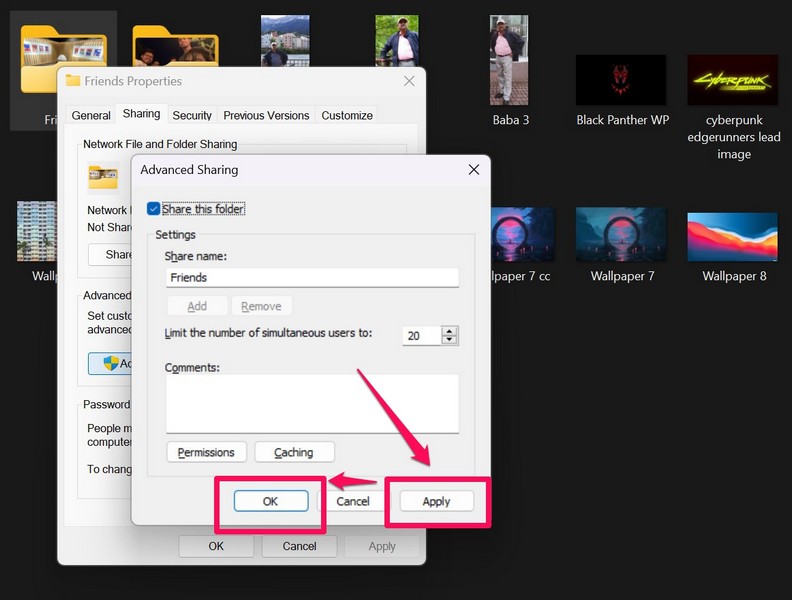Image resolution: width=792 pixels, height=600 pixels.
Task: Open the Customize tab
Action: 346,116
